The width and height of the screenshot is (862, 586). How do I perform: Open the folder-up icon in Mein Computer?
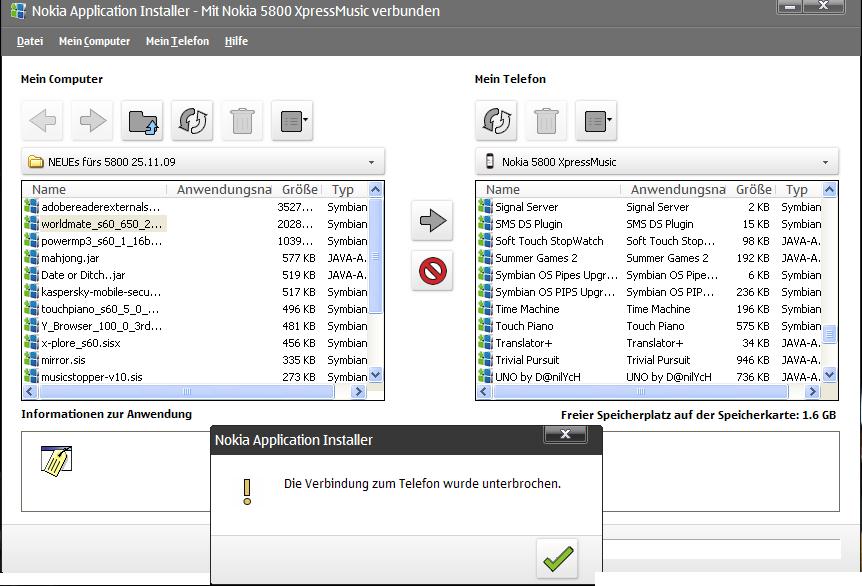(142, 120)
